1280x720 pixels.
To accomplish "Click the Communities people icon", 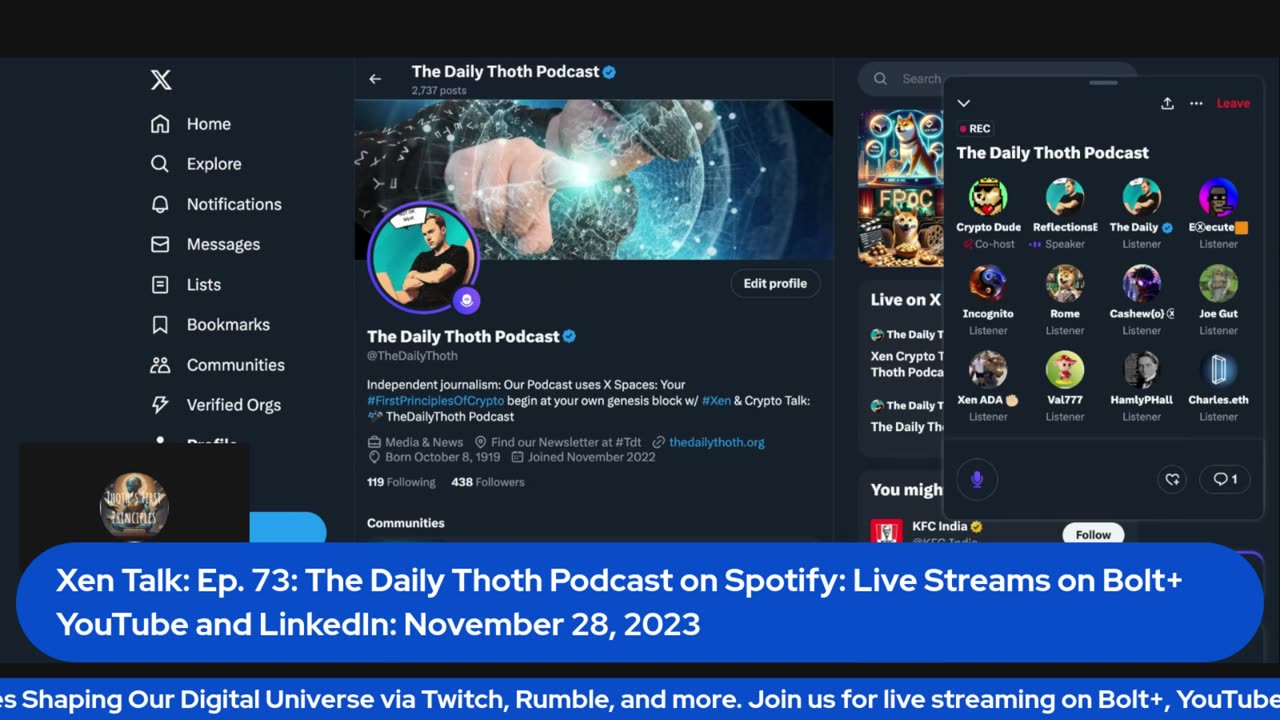I will coord(160,365).
